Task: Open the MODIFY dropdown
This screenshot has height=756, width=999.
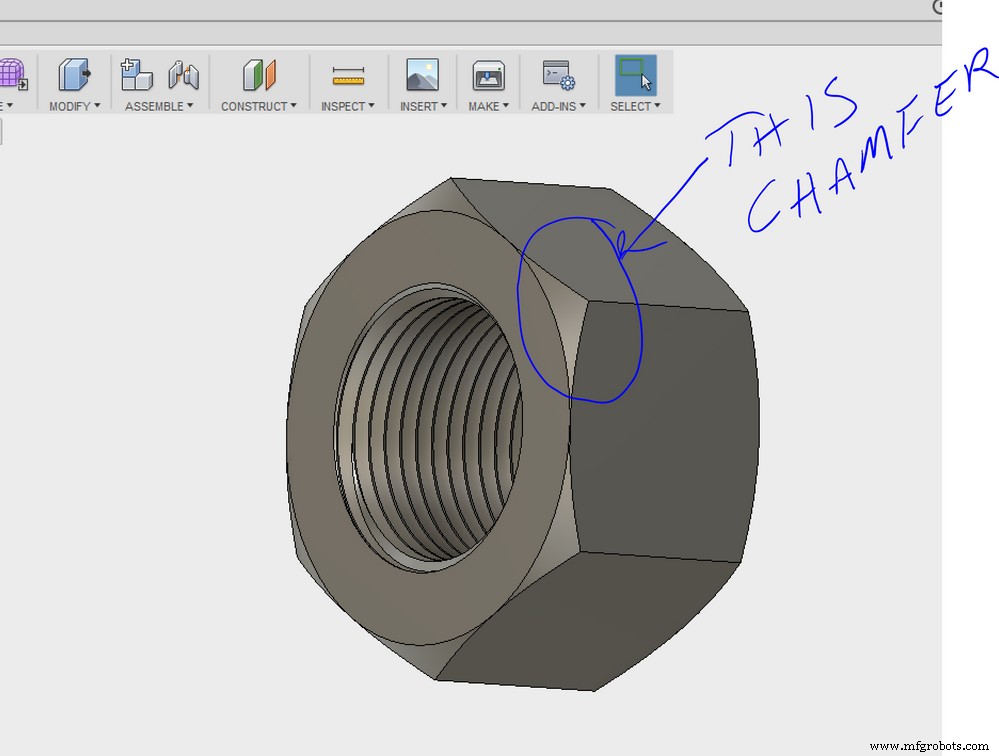Action: tap(75, 106)
